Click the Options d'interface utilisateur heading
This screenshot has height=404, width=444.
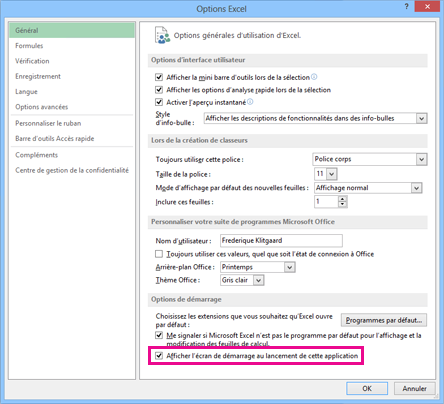coord(198,60)
